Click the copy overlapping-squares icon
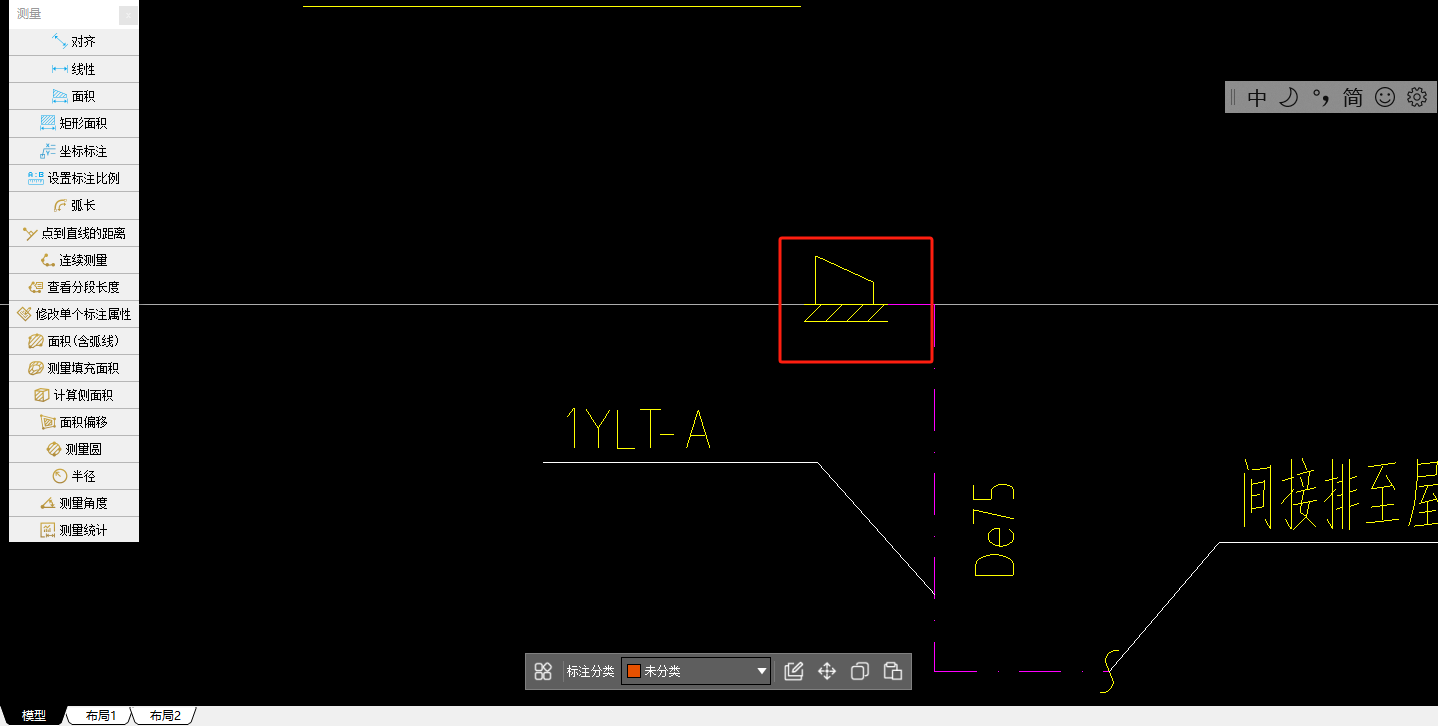Screen dimensions: 1438x726 click(x=860, y=671)
